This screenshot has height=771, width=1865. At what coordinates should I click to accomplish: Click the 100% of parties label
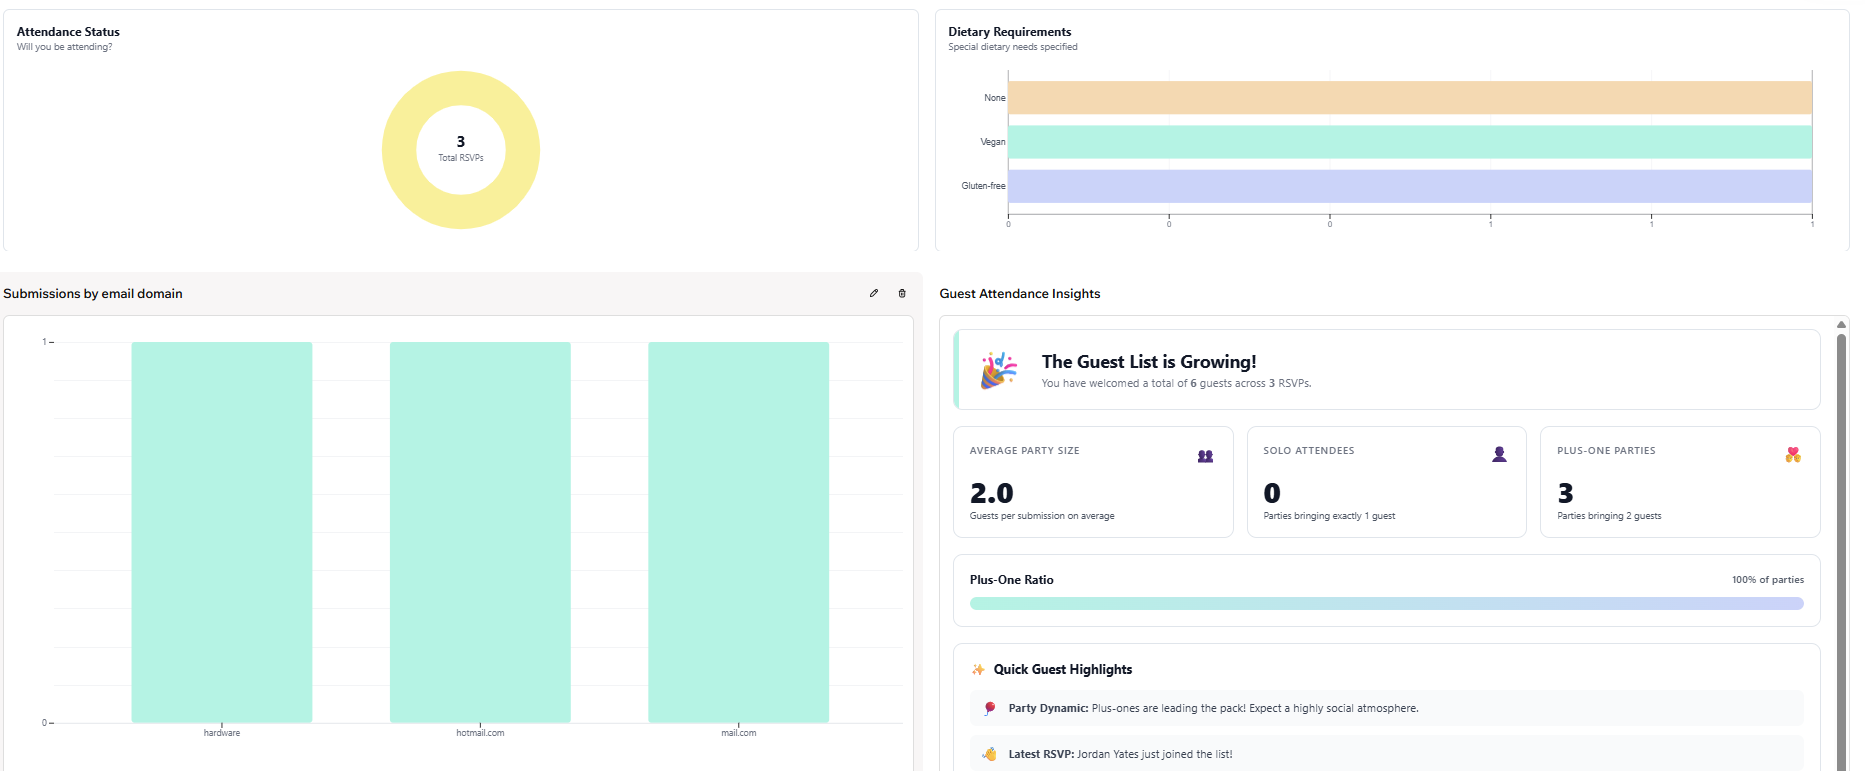click(1768, 580)
